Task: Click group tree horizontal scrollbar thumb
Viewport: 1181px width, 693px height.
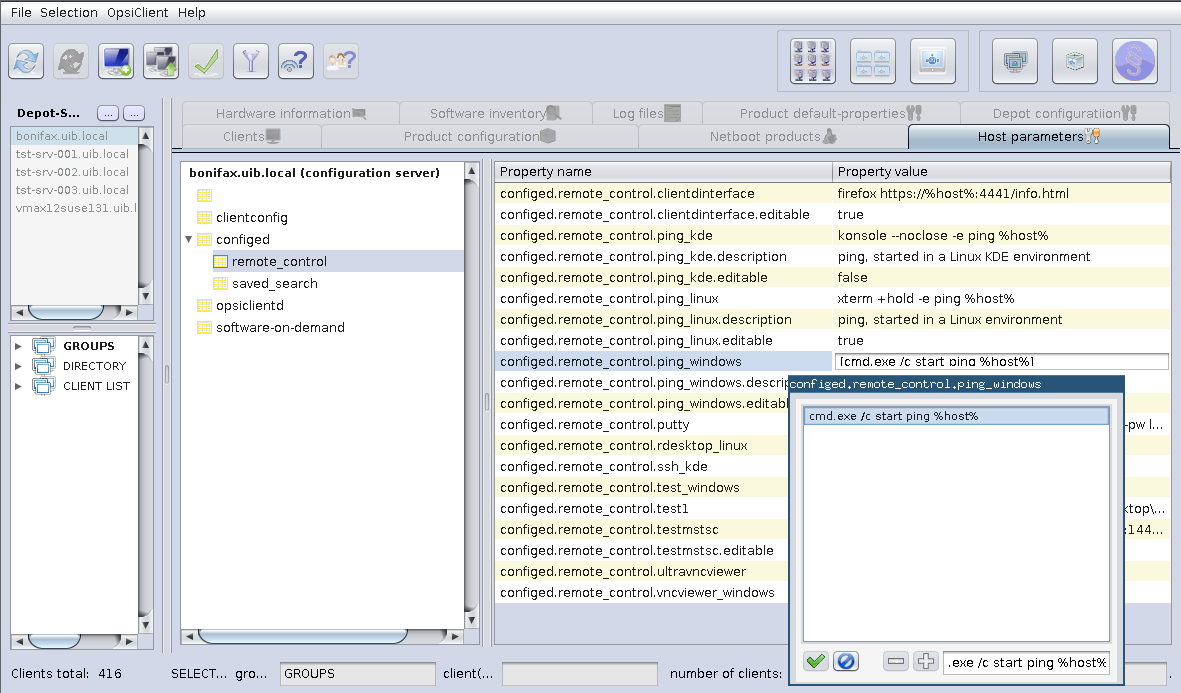Action: click(x=54, y=642)
